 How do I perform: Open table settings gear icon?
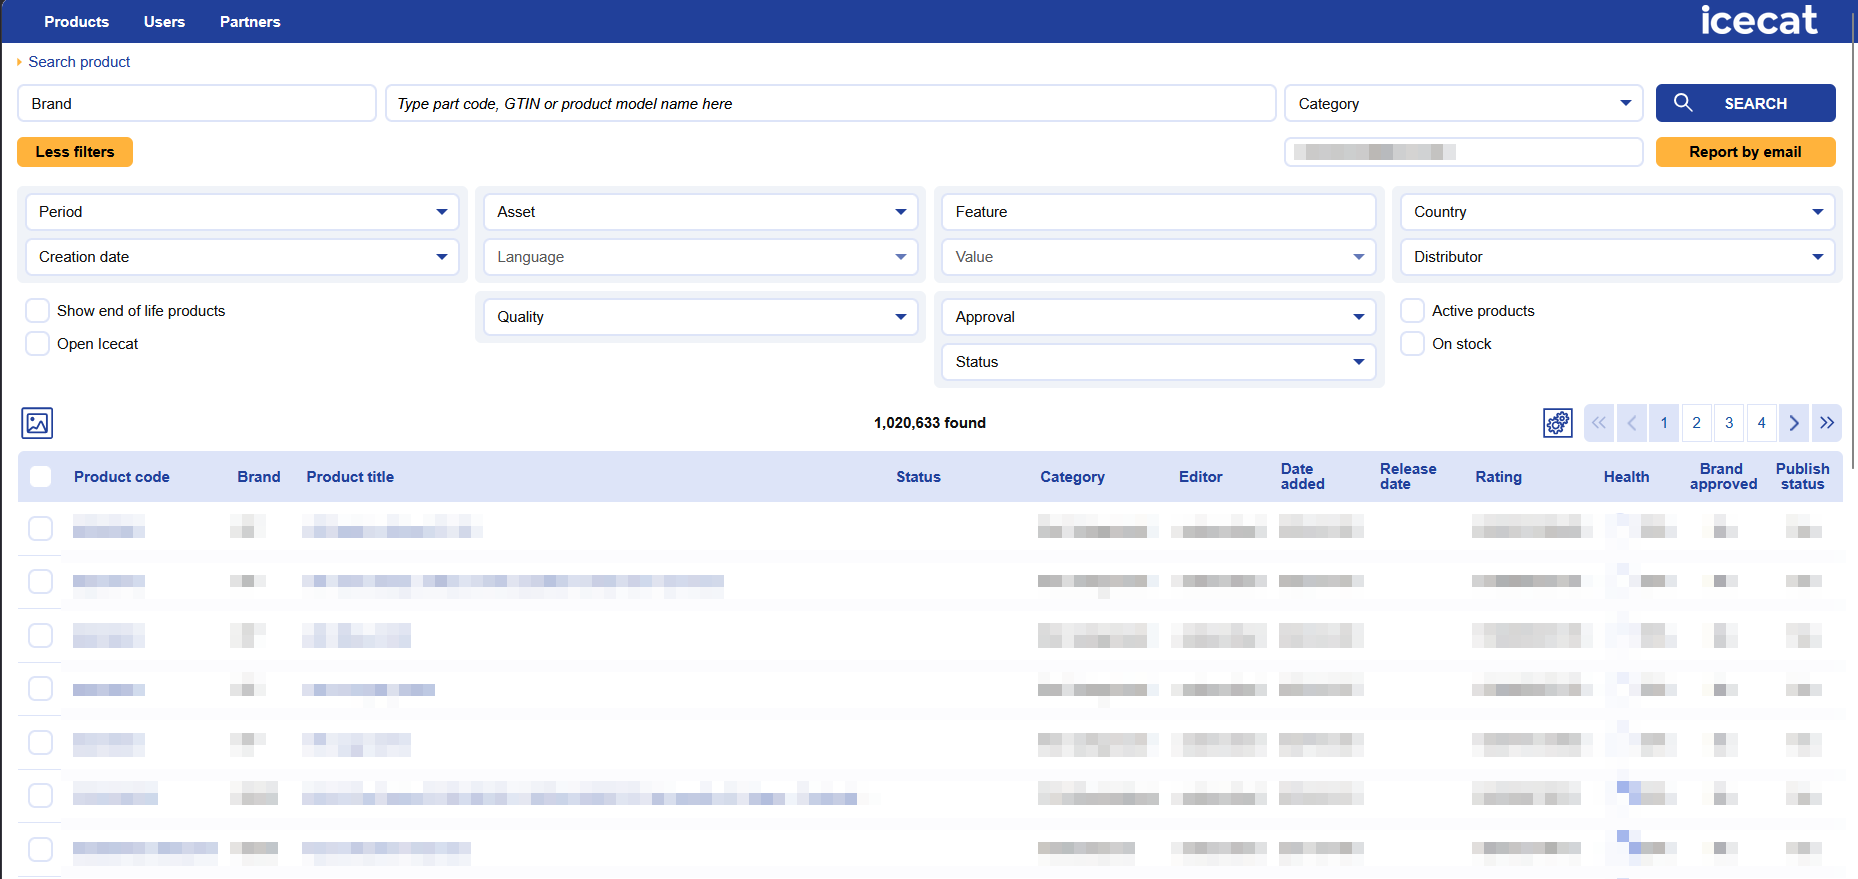[1558, 423]
